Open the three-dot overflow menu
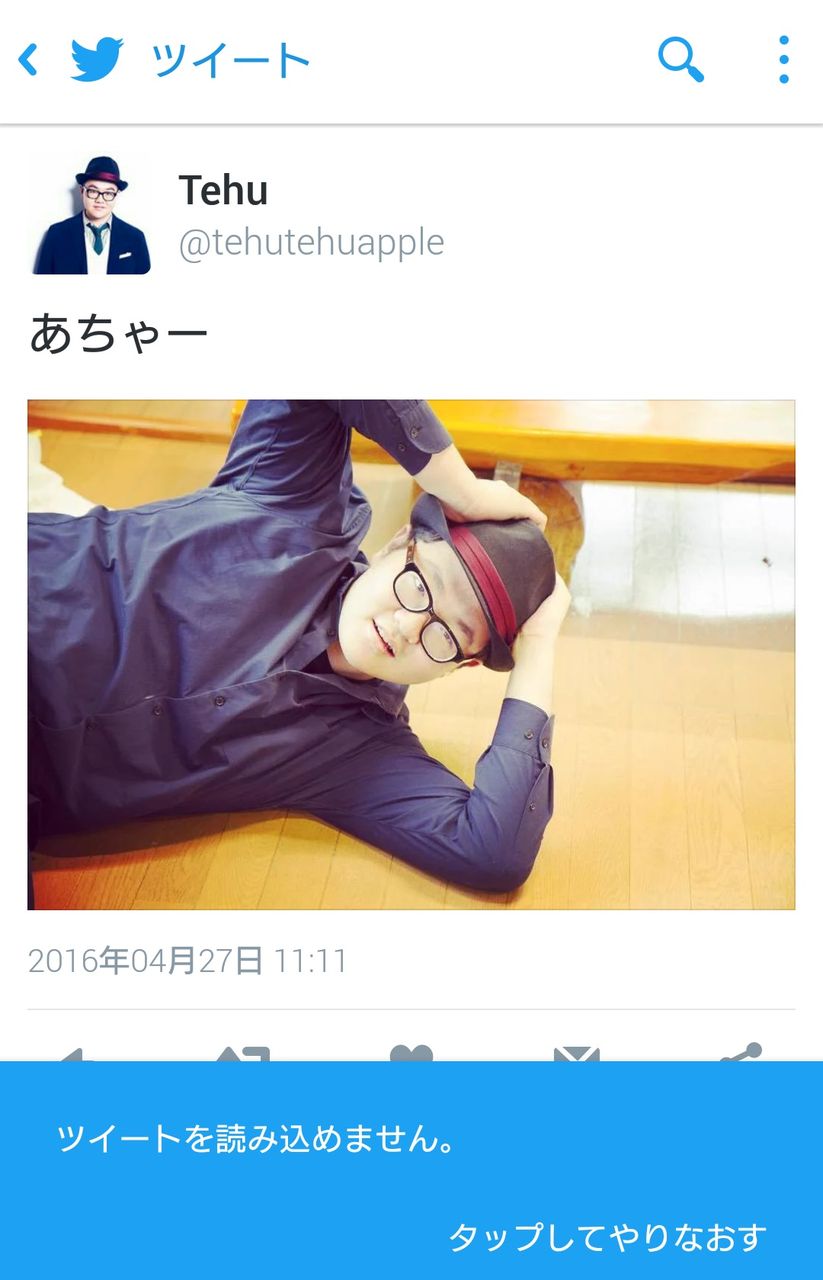Image resolution: width=823 pixels, height=1280 pixels. pos(783,60)
